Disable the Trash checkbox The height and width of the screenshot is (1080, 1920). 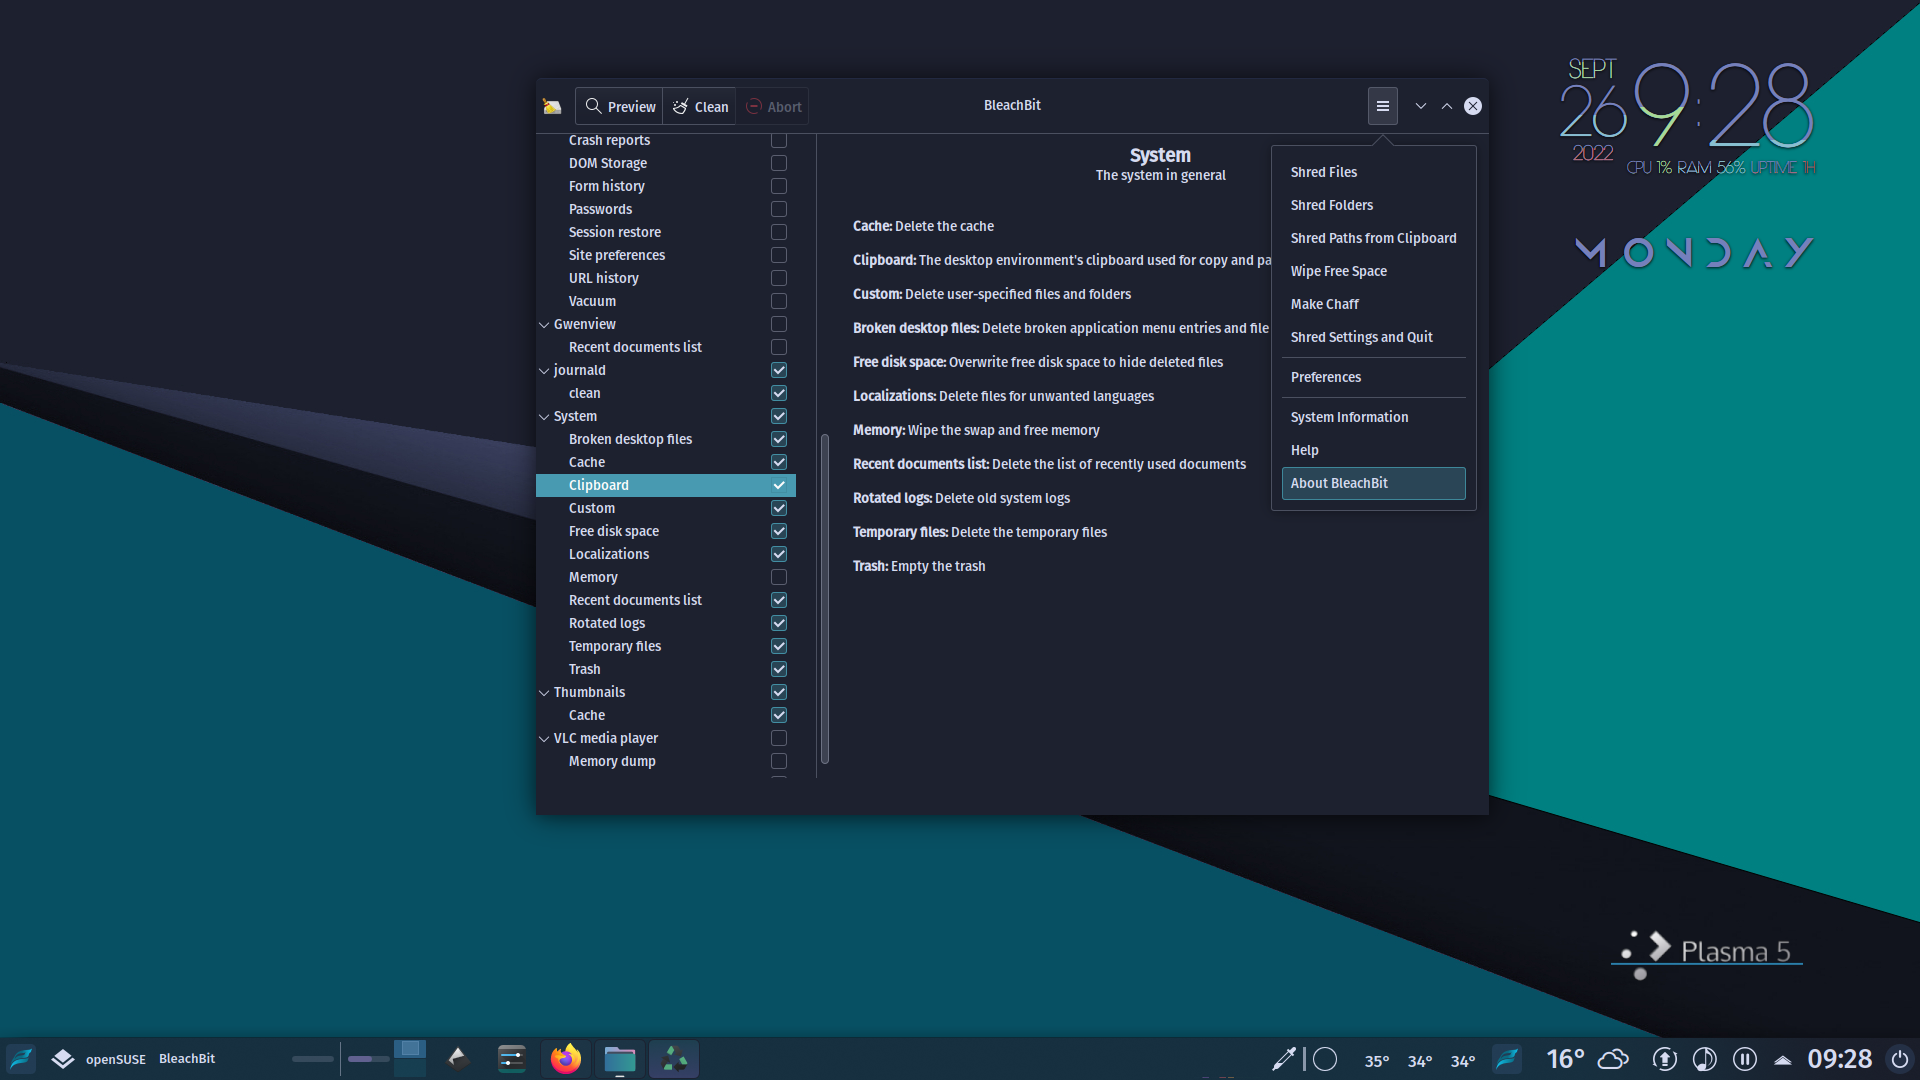[779, 669]
